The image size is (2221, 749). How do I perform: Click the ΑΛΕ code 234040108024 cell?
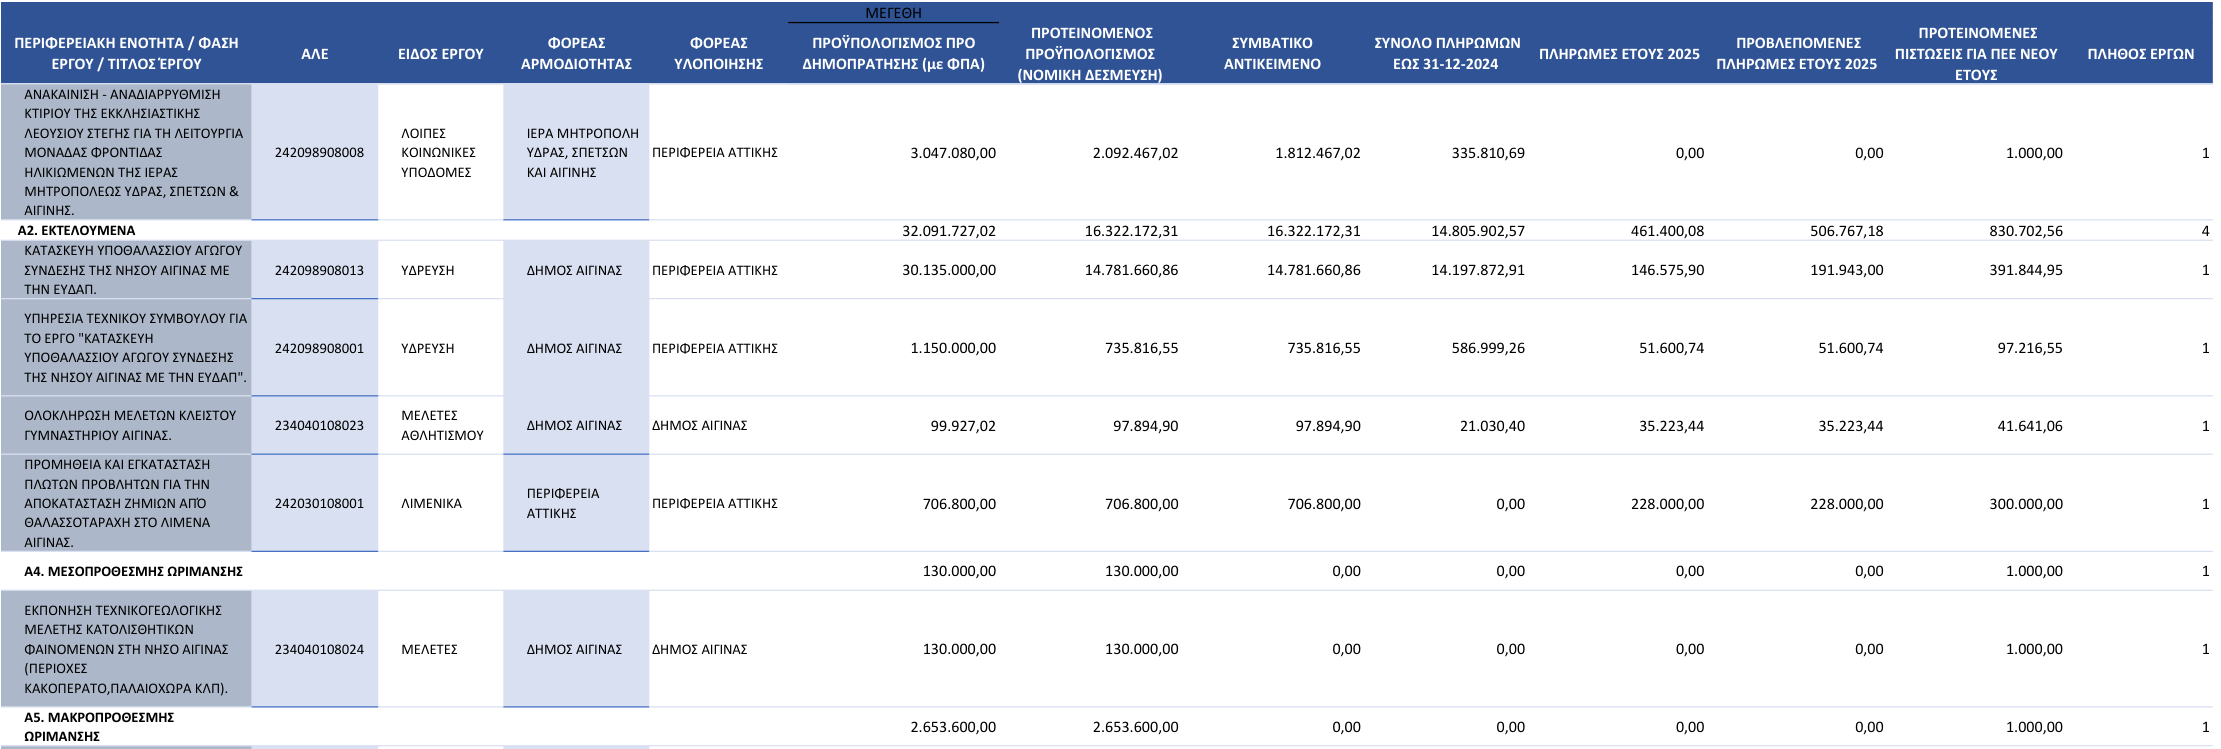coord(319,649)
